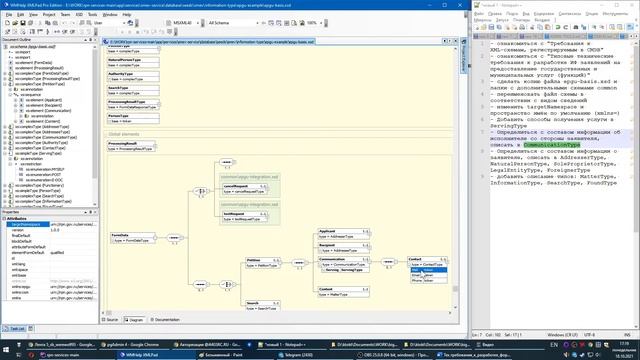
Task: Select the FormData node in diagram
Action: click(133, 238)
